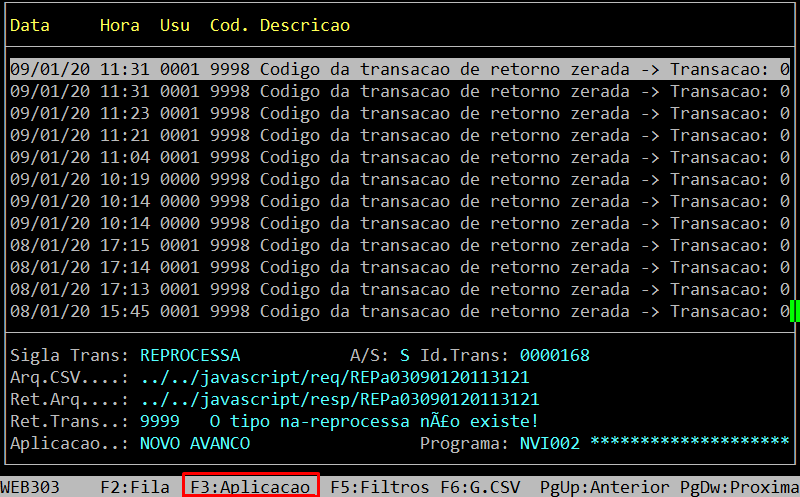Click the Hora column header
Screen dimensions: 800x497
tap(119, 25)
